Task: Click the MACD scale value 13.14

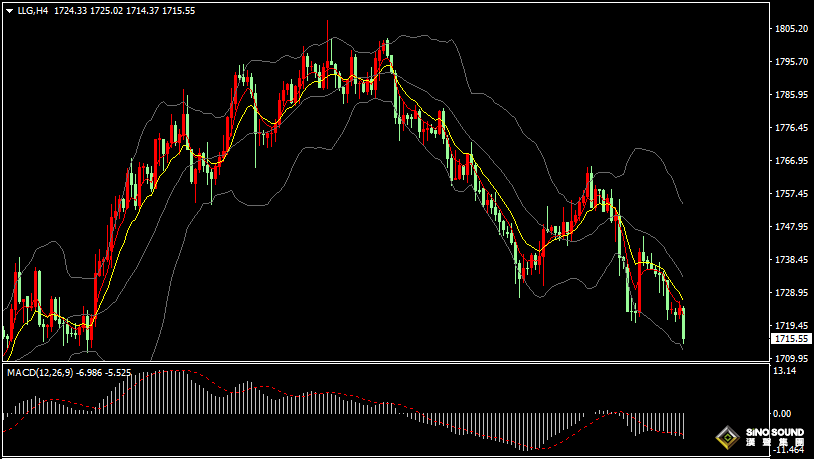Action: 786,371
